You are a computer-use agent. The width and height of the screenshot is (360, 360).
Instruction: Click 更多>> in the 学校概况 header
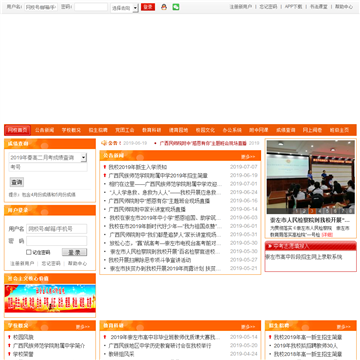coord(83,327)
